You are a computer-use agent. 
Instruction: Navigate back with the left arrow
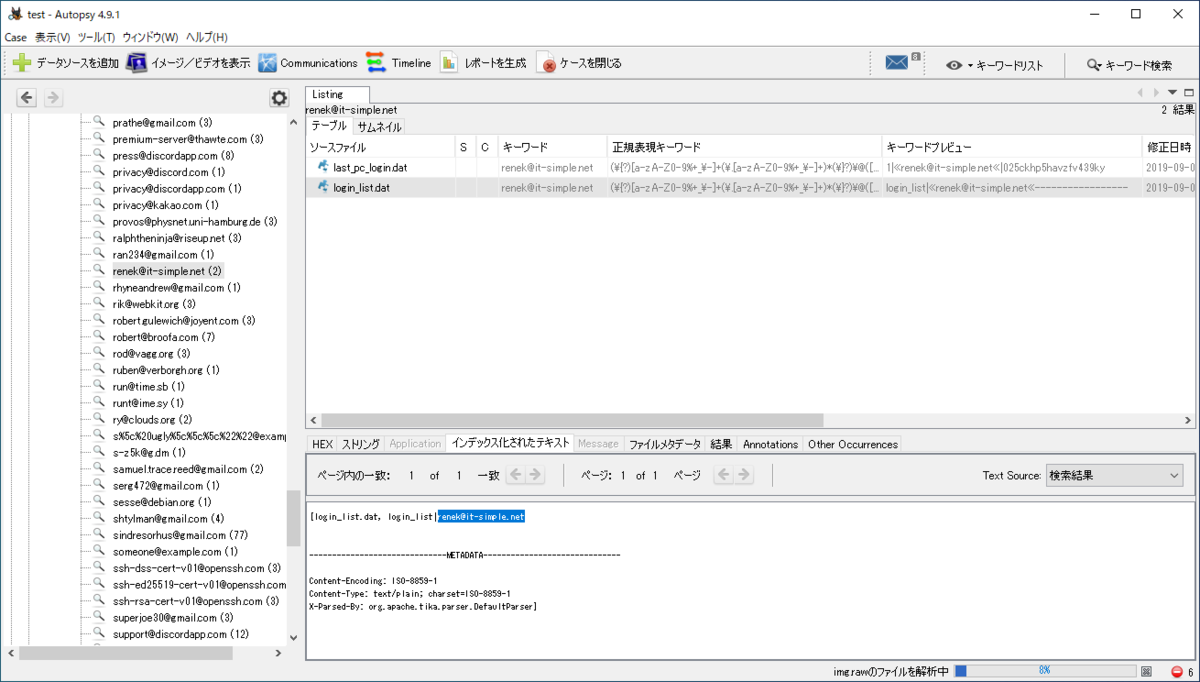point(26,97)
